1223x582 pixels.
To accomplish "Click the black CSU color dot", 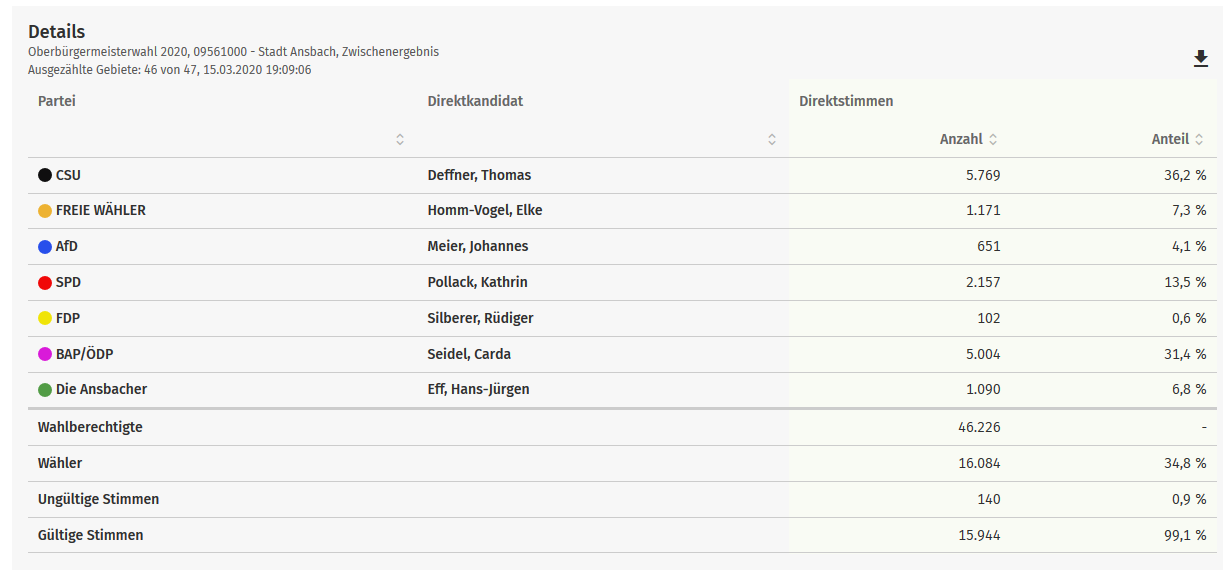I will [x=45, y=176].
